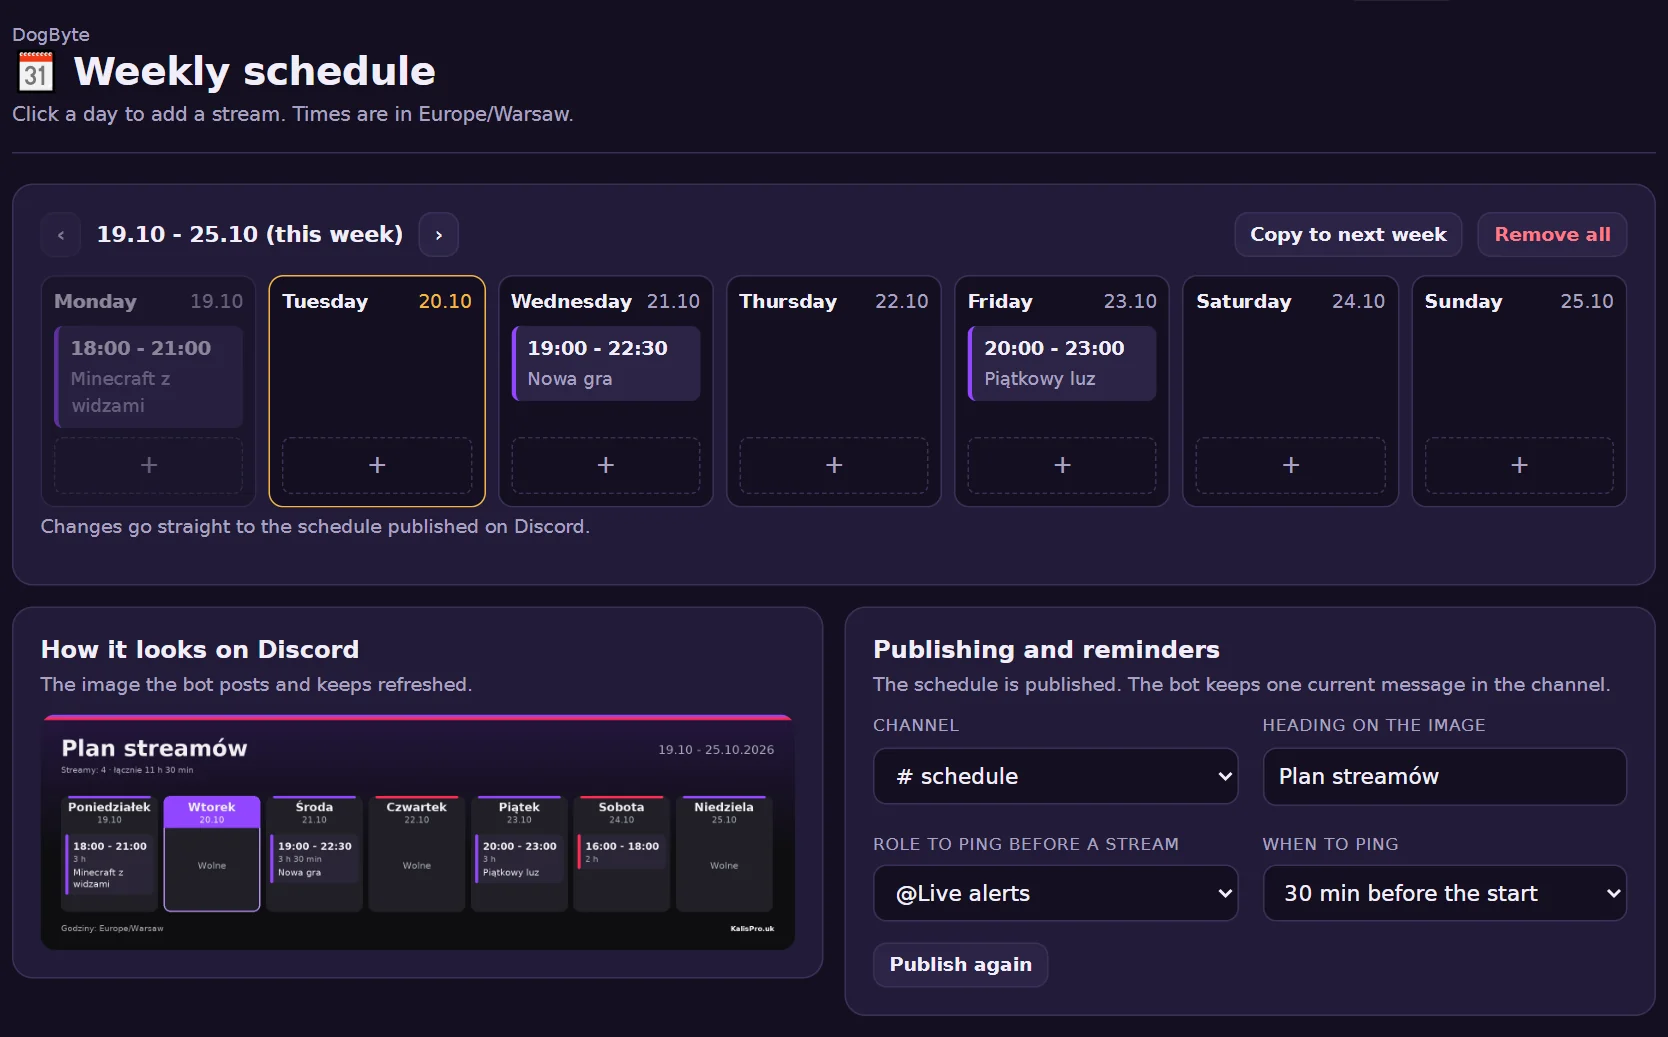1668x1037 pixels.
Task: Add a stream on Friday plus button
Action: click(1062, 465)
